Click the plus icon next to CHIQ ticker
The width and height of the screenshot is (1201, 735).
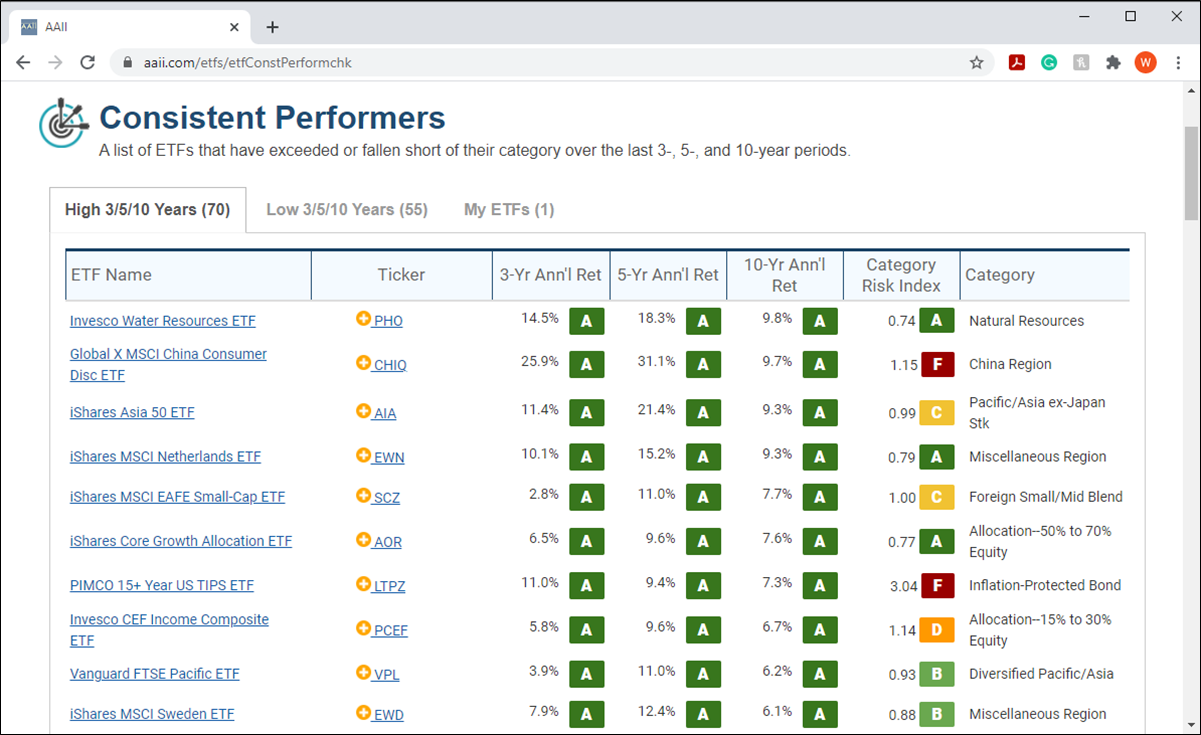(x=363, y=363)
